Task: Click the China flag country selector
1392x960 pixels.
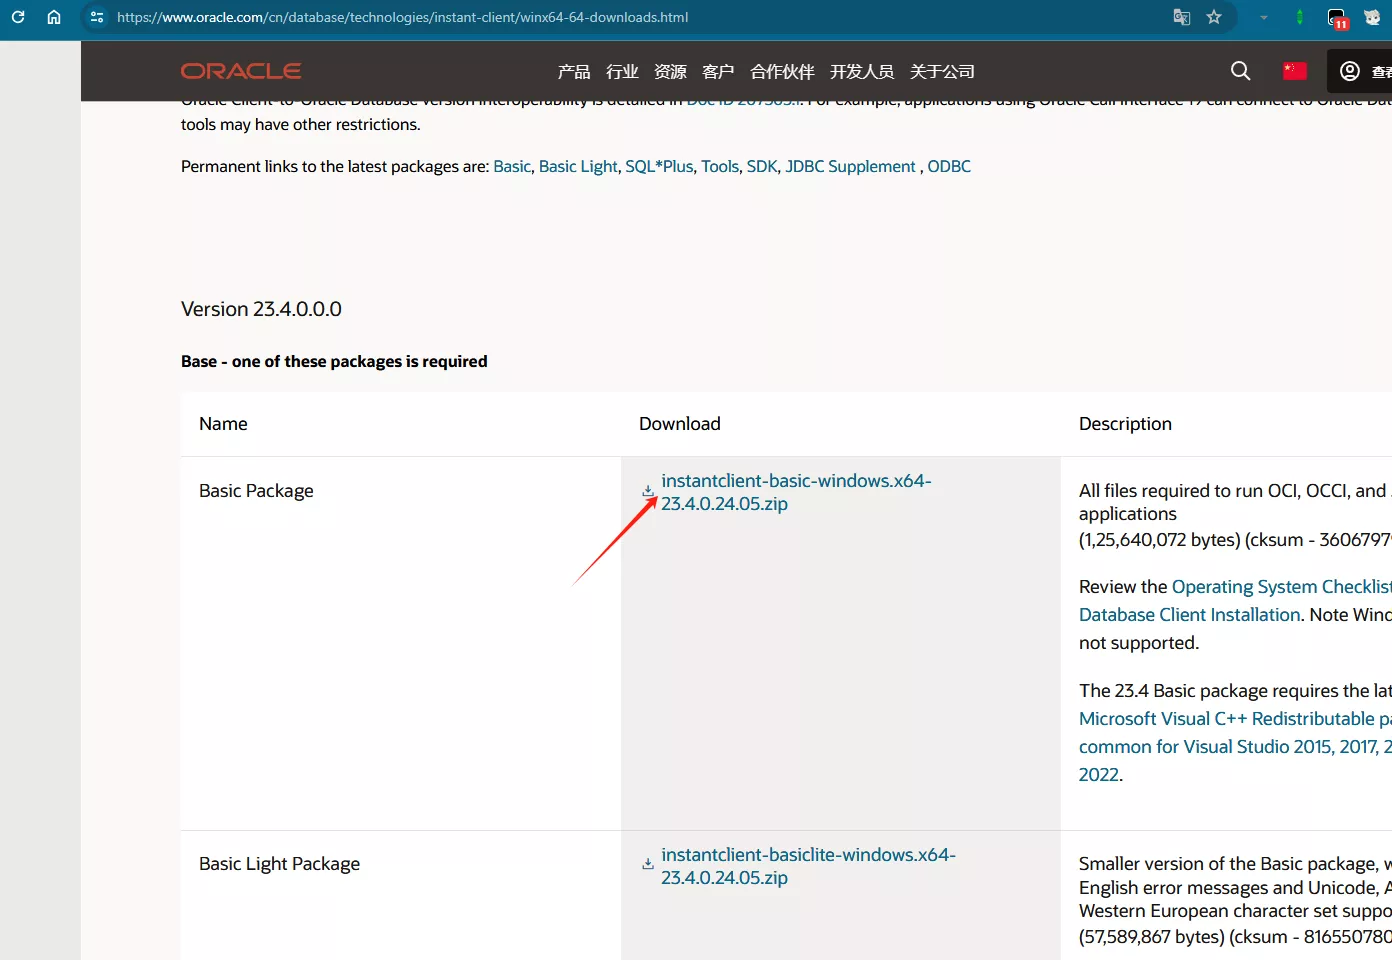Action: pyautogui.click(x=1294, y=71)
